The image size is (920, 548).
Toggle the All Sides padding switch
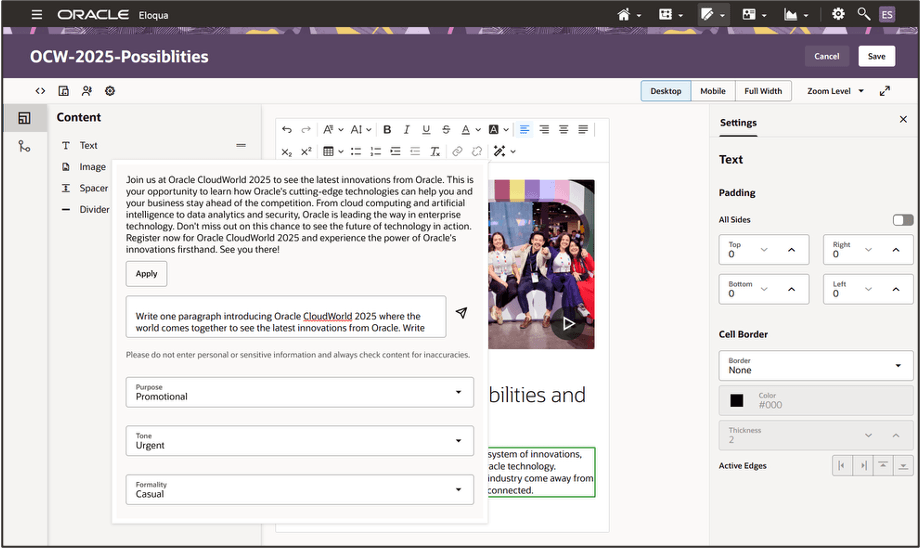coord(902,220)
